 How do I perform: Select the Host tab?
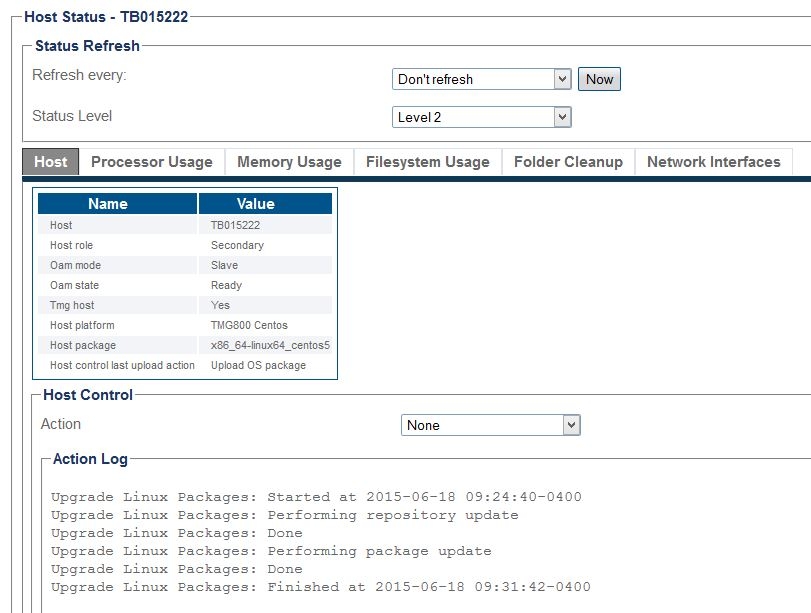point(50,162)
